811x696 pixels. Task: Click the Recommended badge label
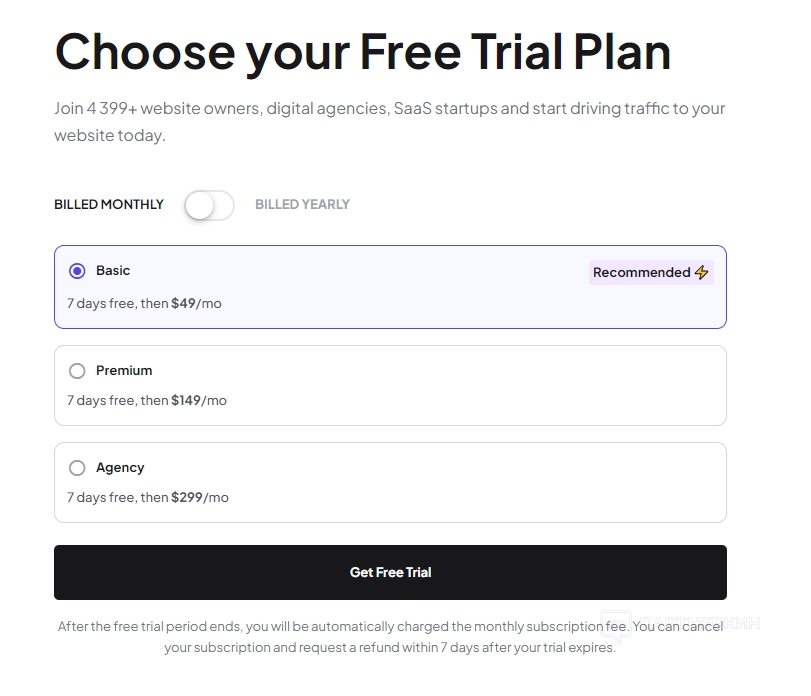point(641,273)
